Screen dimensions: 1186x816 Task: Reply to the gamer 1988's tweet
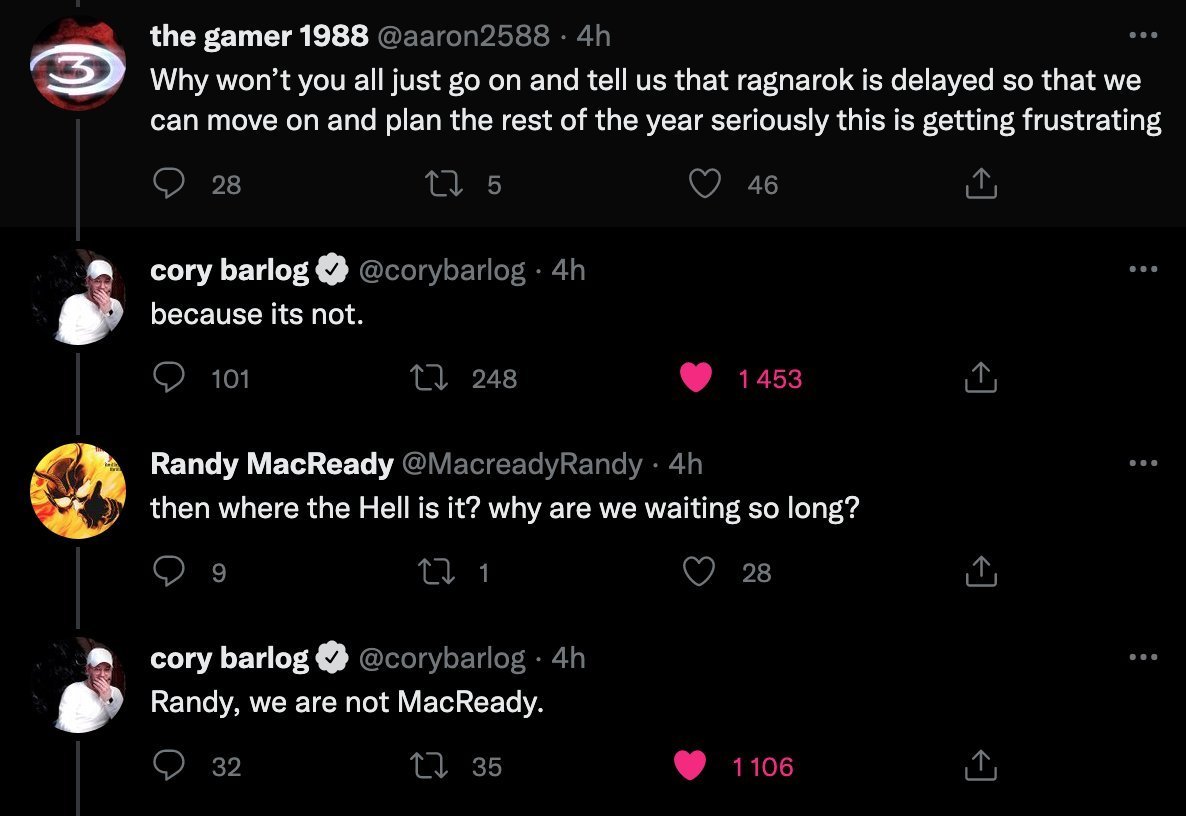168,183
